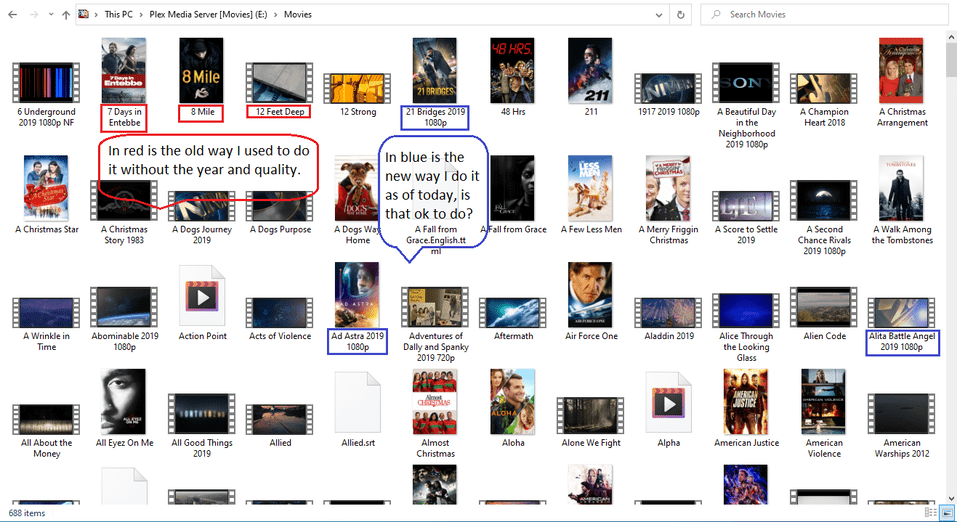Go up one folder level

click(65, 15)
